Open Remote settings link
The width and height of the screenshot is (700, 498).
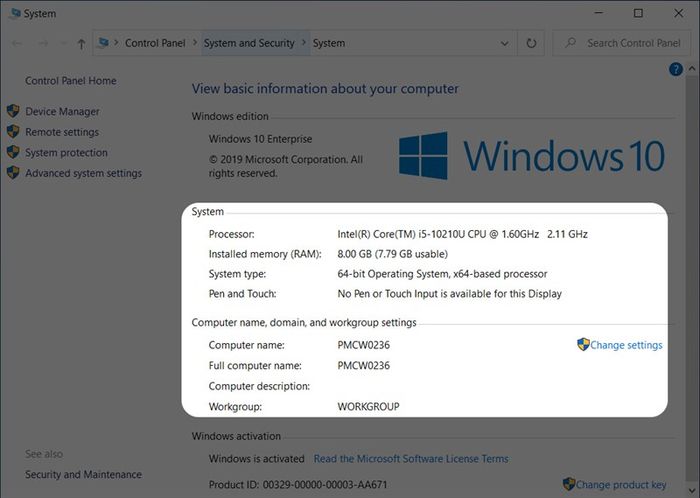tap(62, 132)
